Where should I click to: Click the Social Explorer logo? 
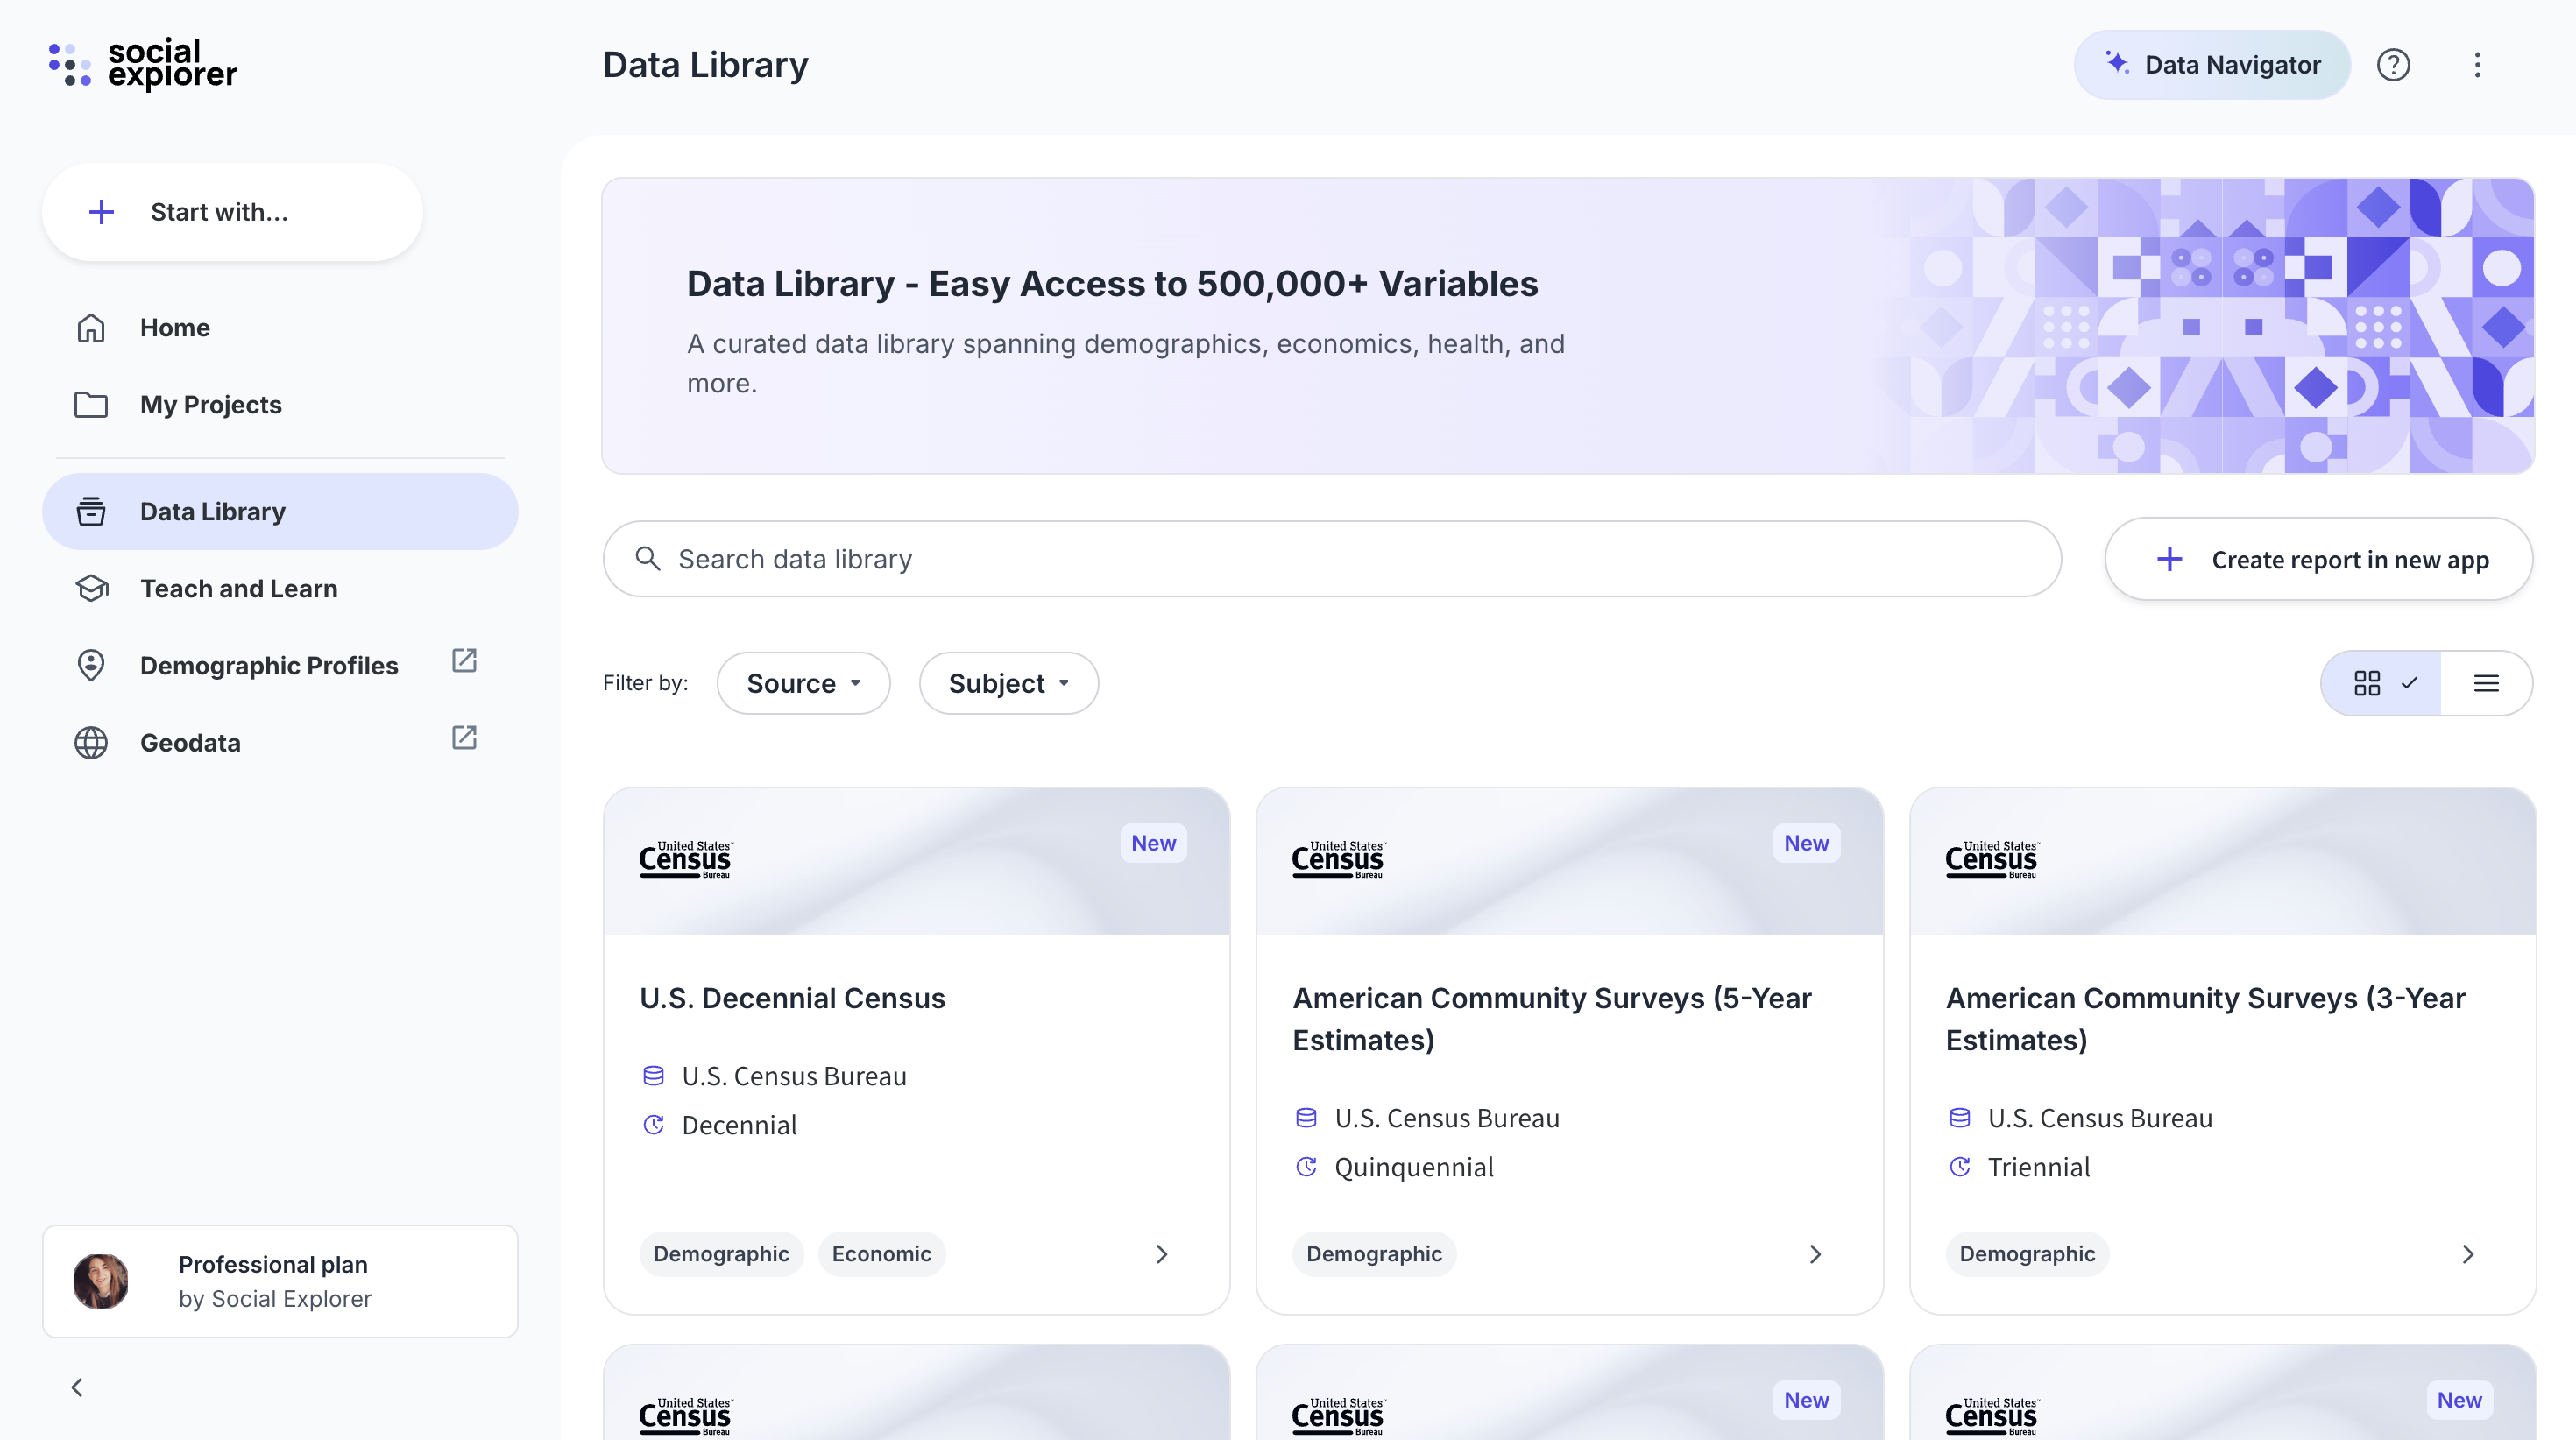pyautogui.click(x=143, y=65)
